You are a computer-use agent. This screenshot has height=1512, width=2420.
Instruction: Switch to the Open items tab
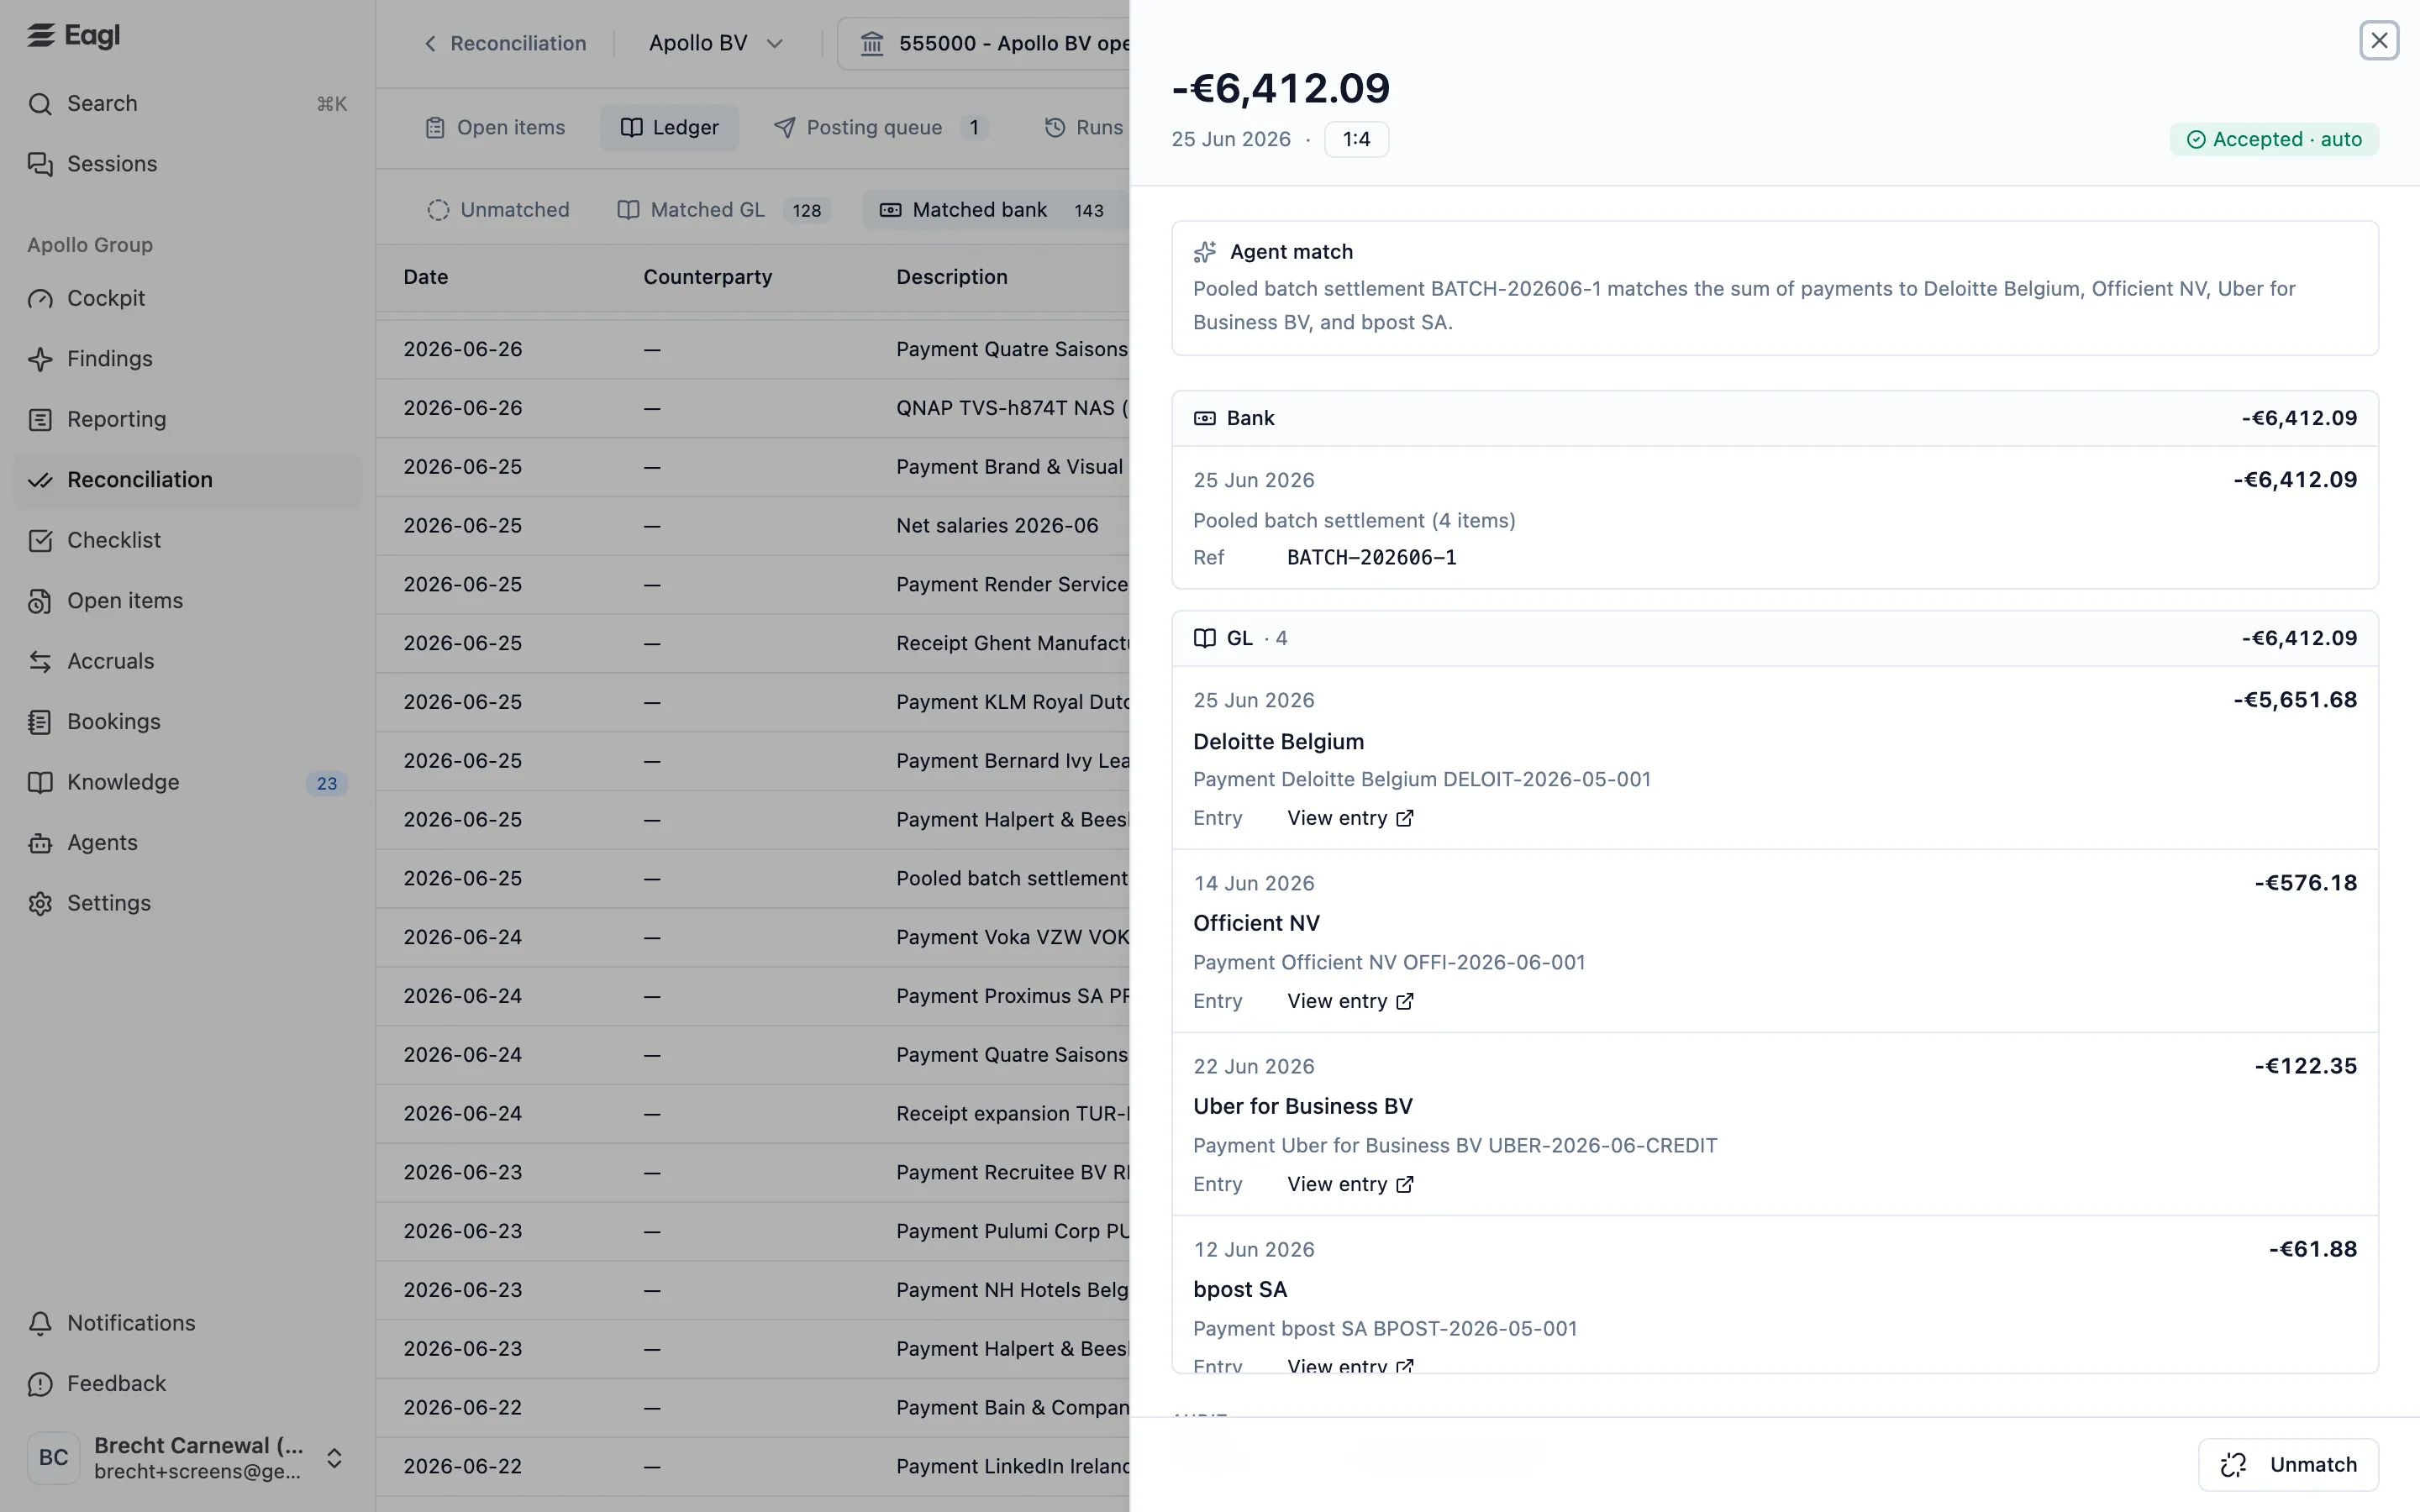click(x=495, y=128)
